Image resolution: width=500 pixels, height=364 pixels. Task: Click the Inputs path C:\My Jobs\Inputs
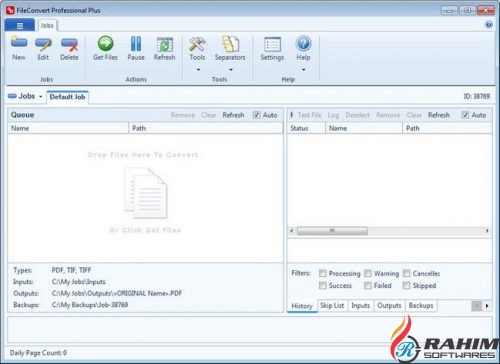point(79,282)
